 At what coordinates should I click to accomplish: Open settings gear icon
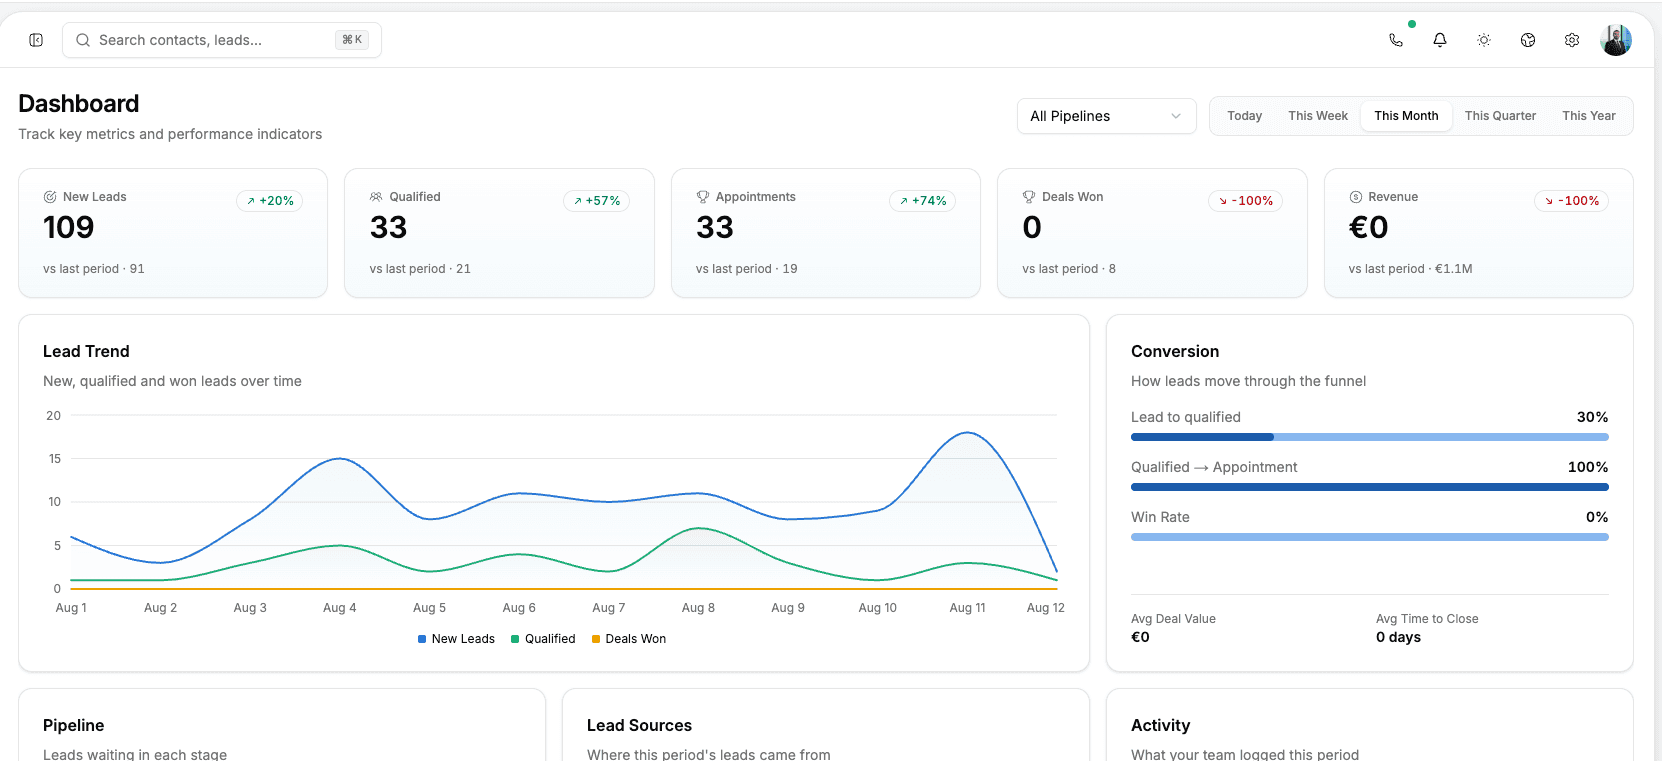point(1572,40)
